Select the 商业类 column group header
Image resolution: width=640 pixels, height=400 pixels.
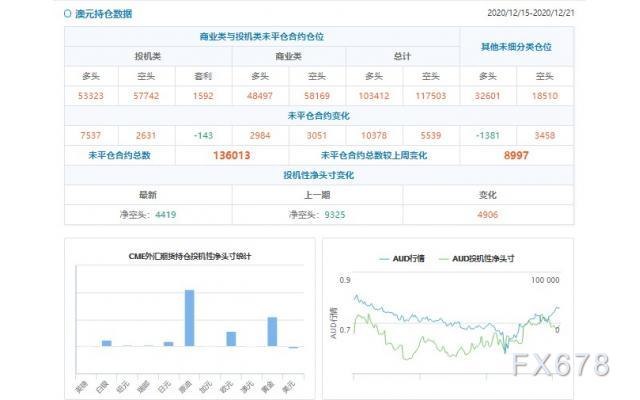(289, 56)
